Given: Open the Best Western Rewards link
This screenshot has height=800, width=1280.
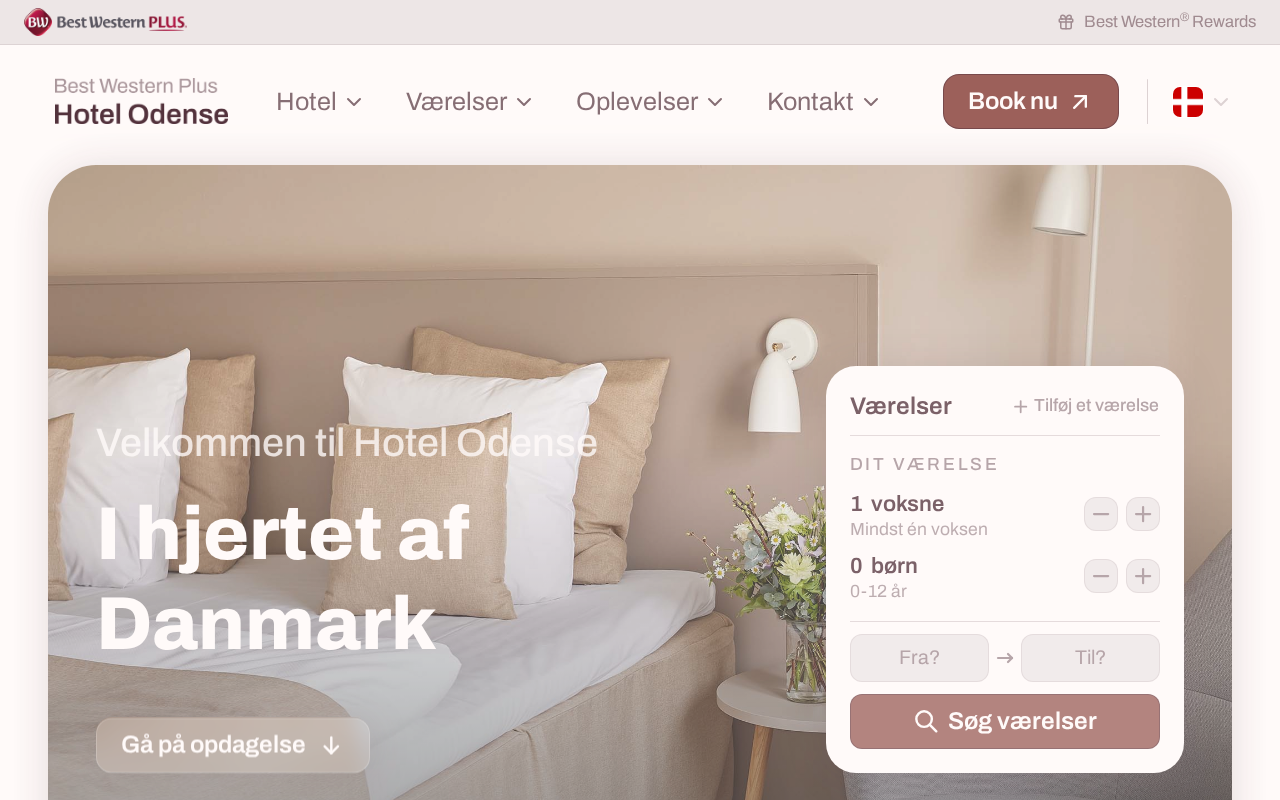Looking at the screenshot, I should click(1169, 22).
